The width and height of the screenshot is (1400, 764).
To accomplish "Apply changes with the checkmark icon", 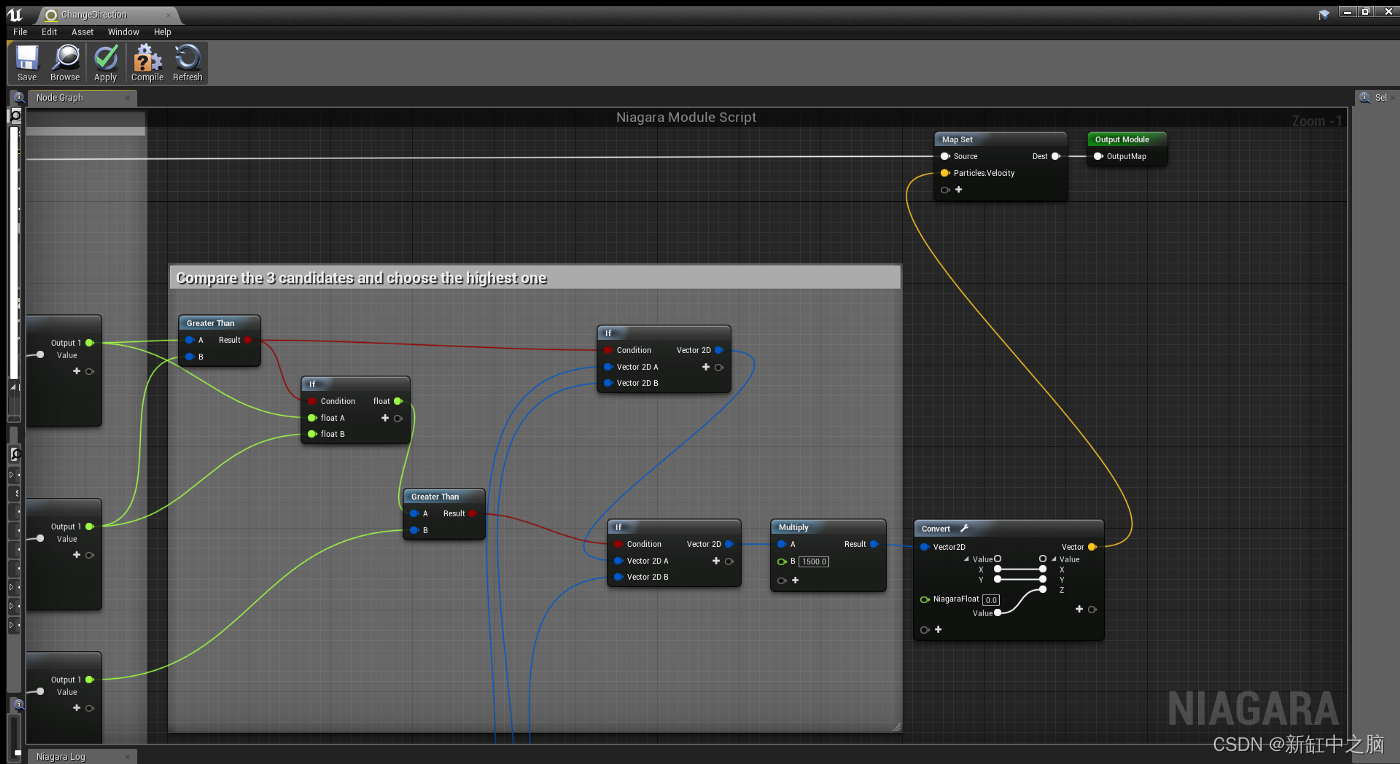I will (x=105, y=63).
